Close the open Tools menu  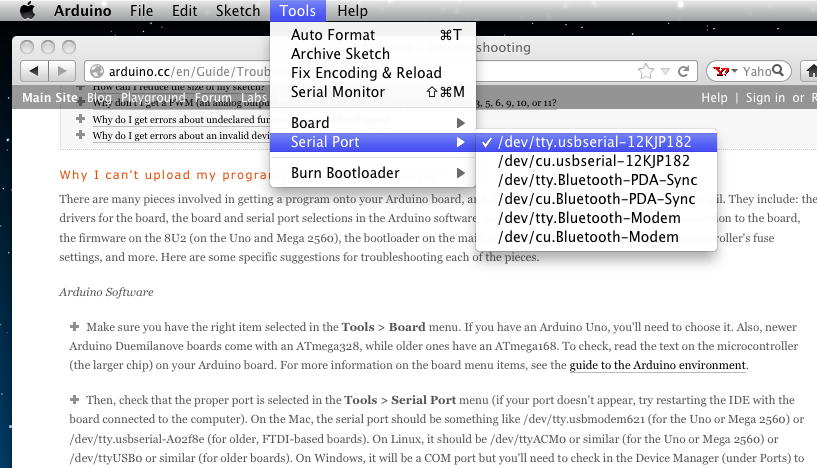(x=298, y=10)
